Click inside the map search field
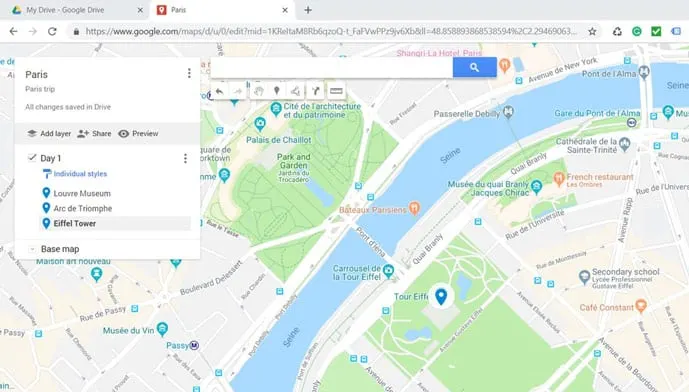 (332, 67)
